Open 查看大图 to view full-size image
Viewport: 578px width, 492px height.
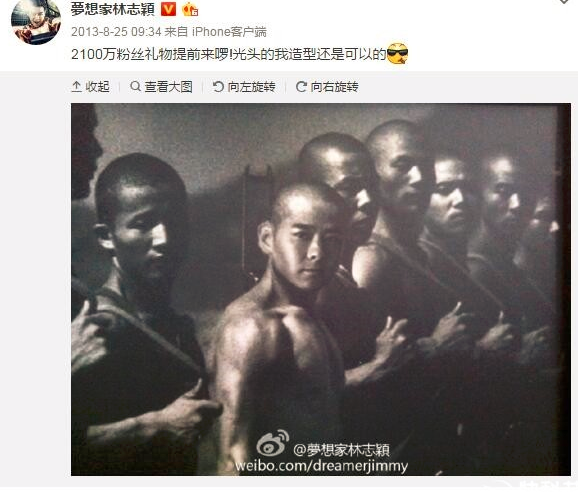[x=168, y=87]
